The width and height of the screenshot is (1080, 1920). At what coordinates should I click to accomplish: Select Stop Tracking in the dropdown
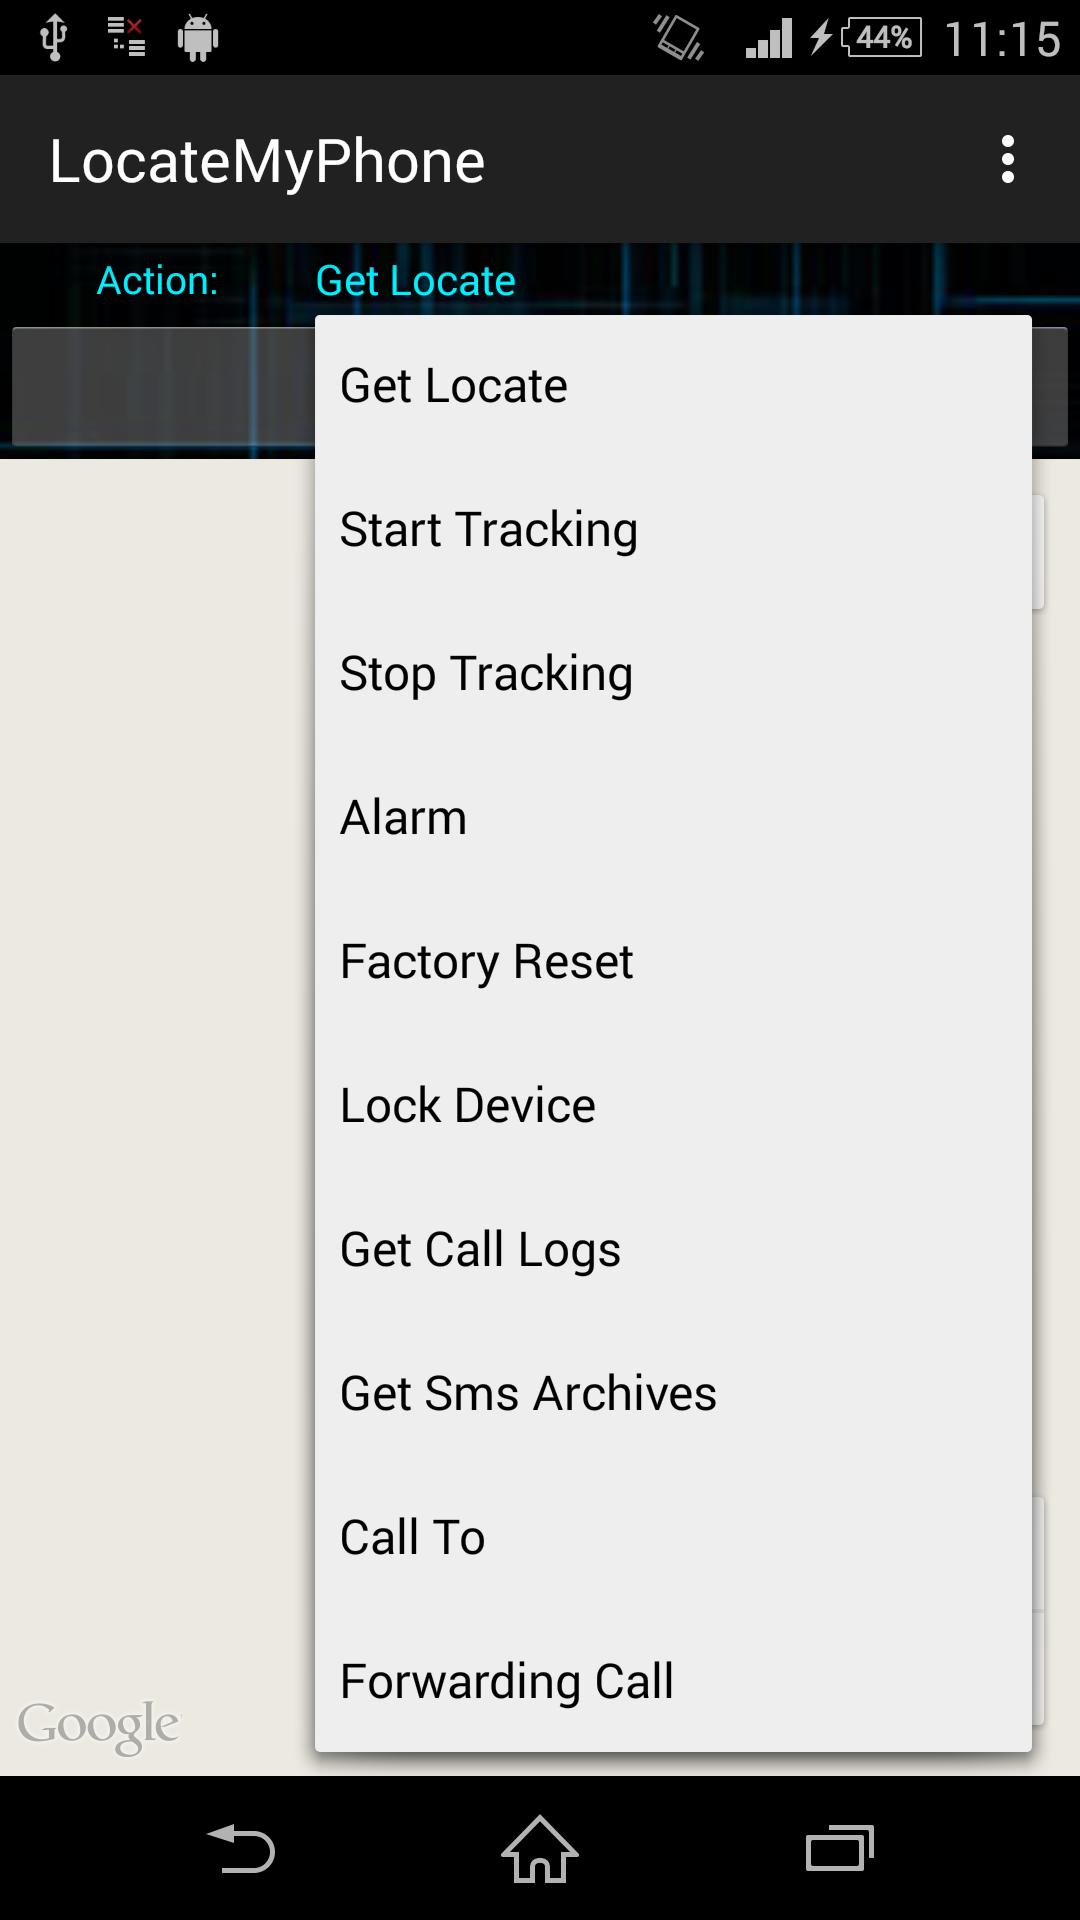point(672,674)
